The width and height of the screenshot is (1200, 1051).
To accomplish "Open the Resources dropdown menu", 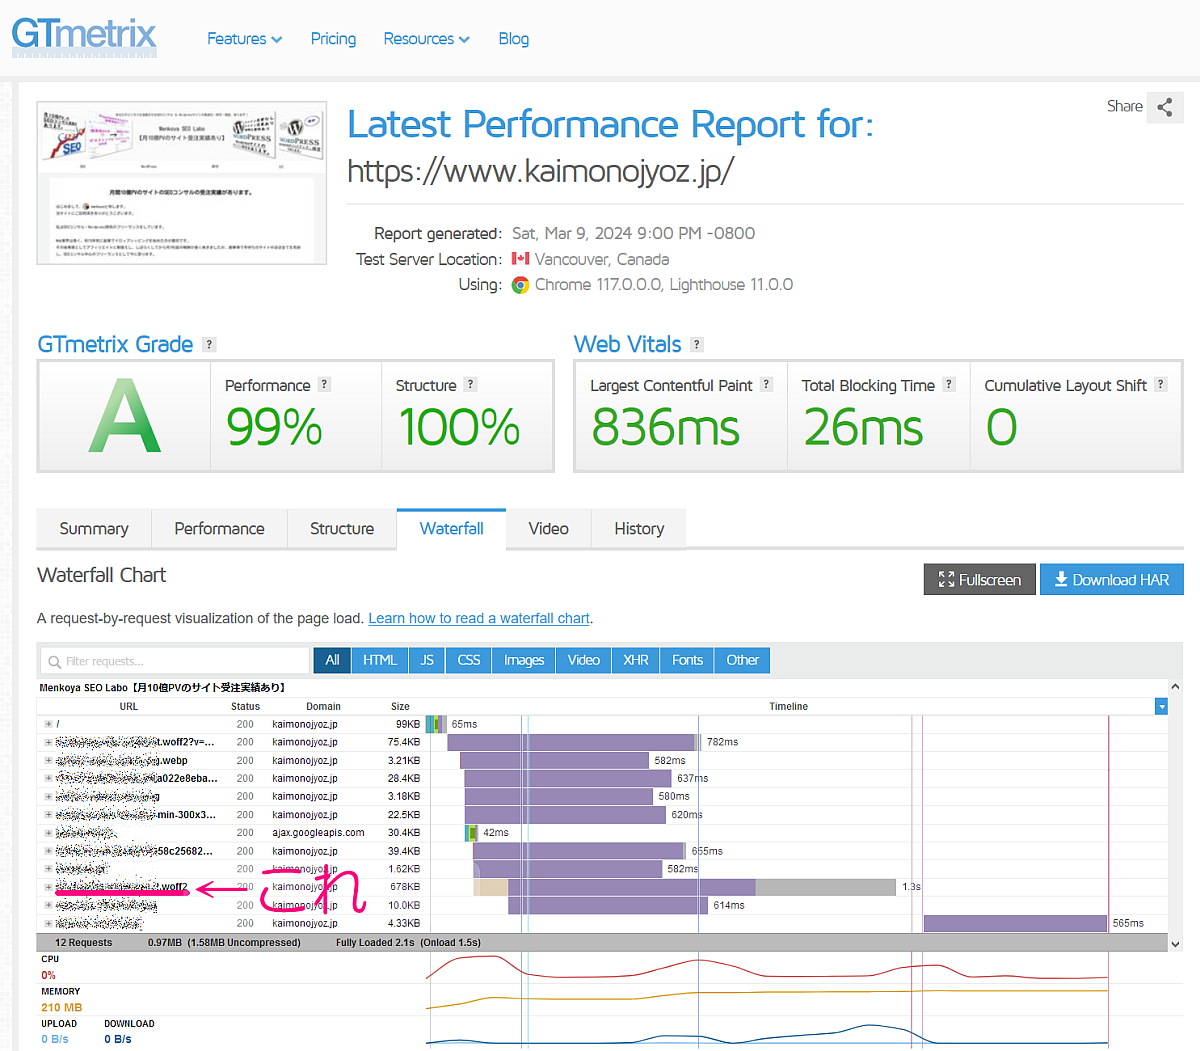I will pos(426,39).
